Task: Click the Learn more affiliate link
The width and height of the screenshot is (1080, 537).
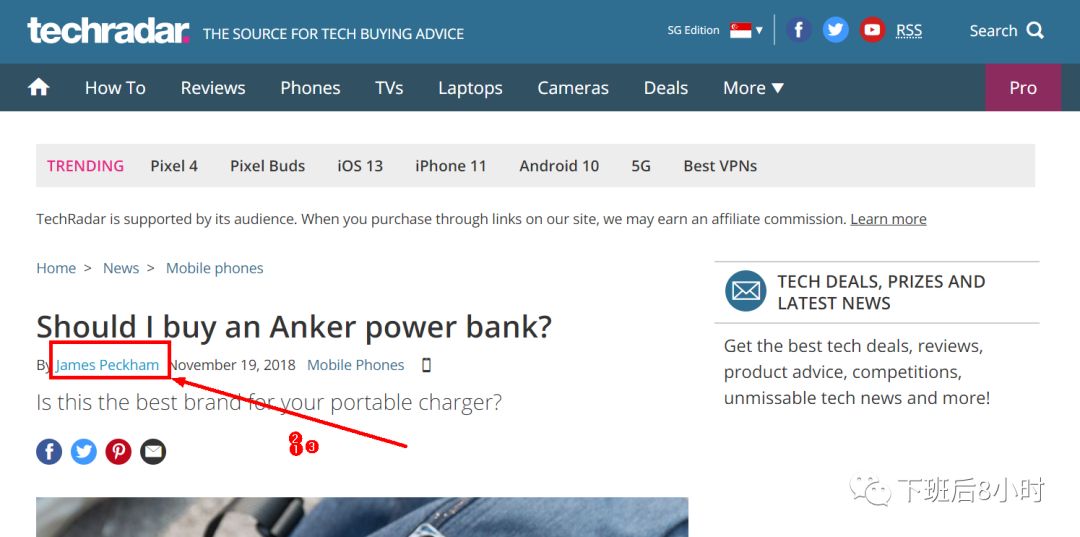Action: pos(888,219)
